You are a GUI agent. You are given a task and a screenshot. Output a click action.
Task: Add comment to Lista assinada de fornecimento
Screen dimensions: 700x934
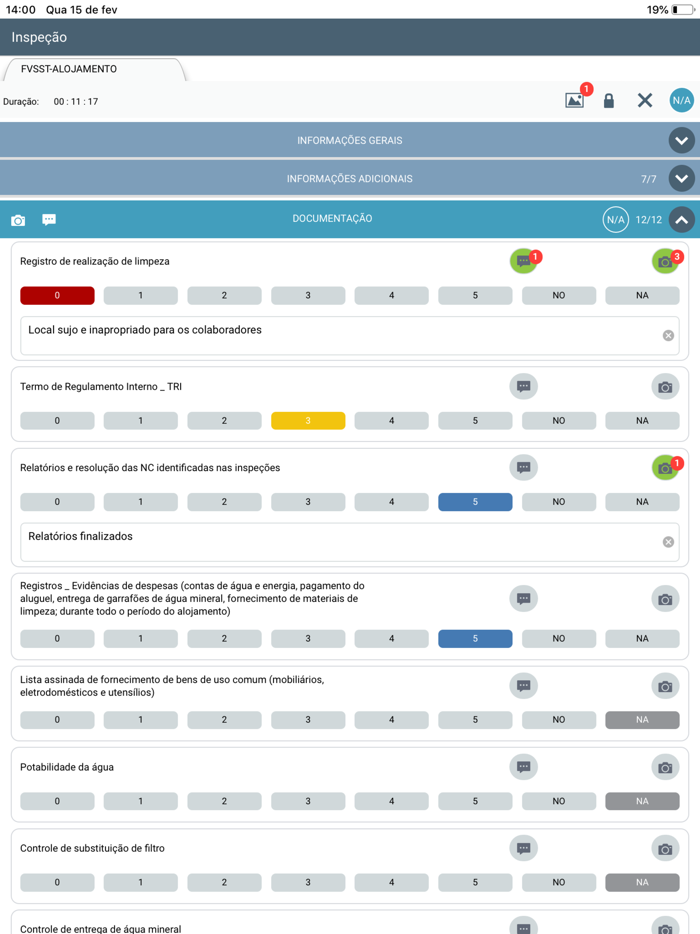click(x=524, y=686)
